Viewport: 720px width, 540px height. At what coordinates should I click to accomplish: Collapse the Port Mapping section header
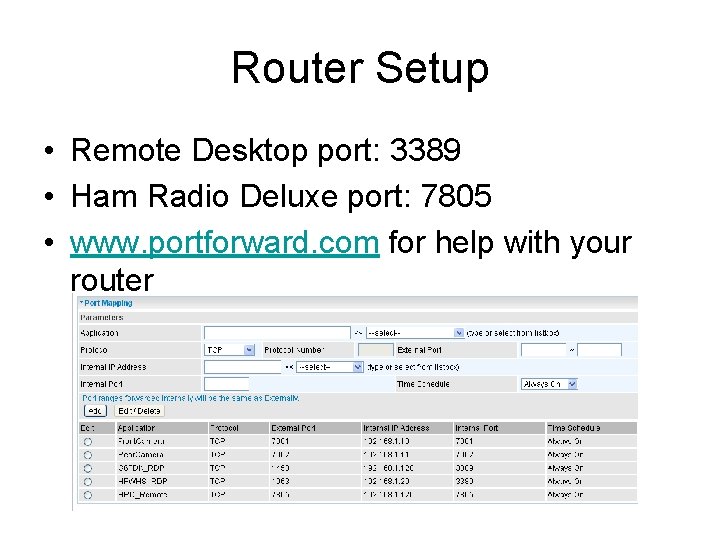[x=106, y=303]
